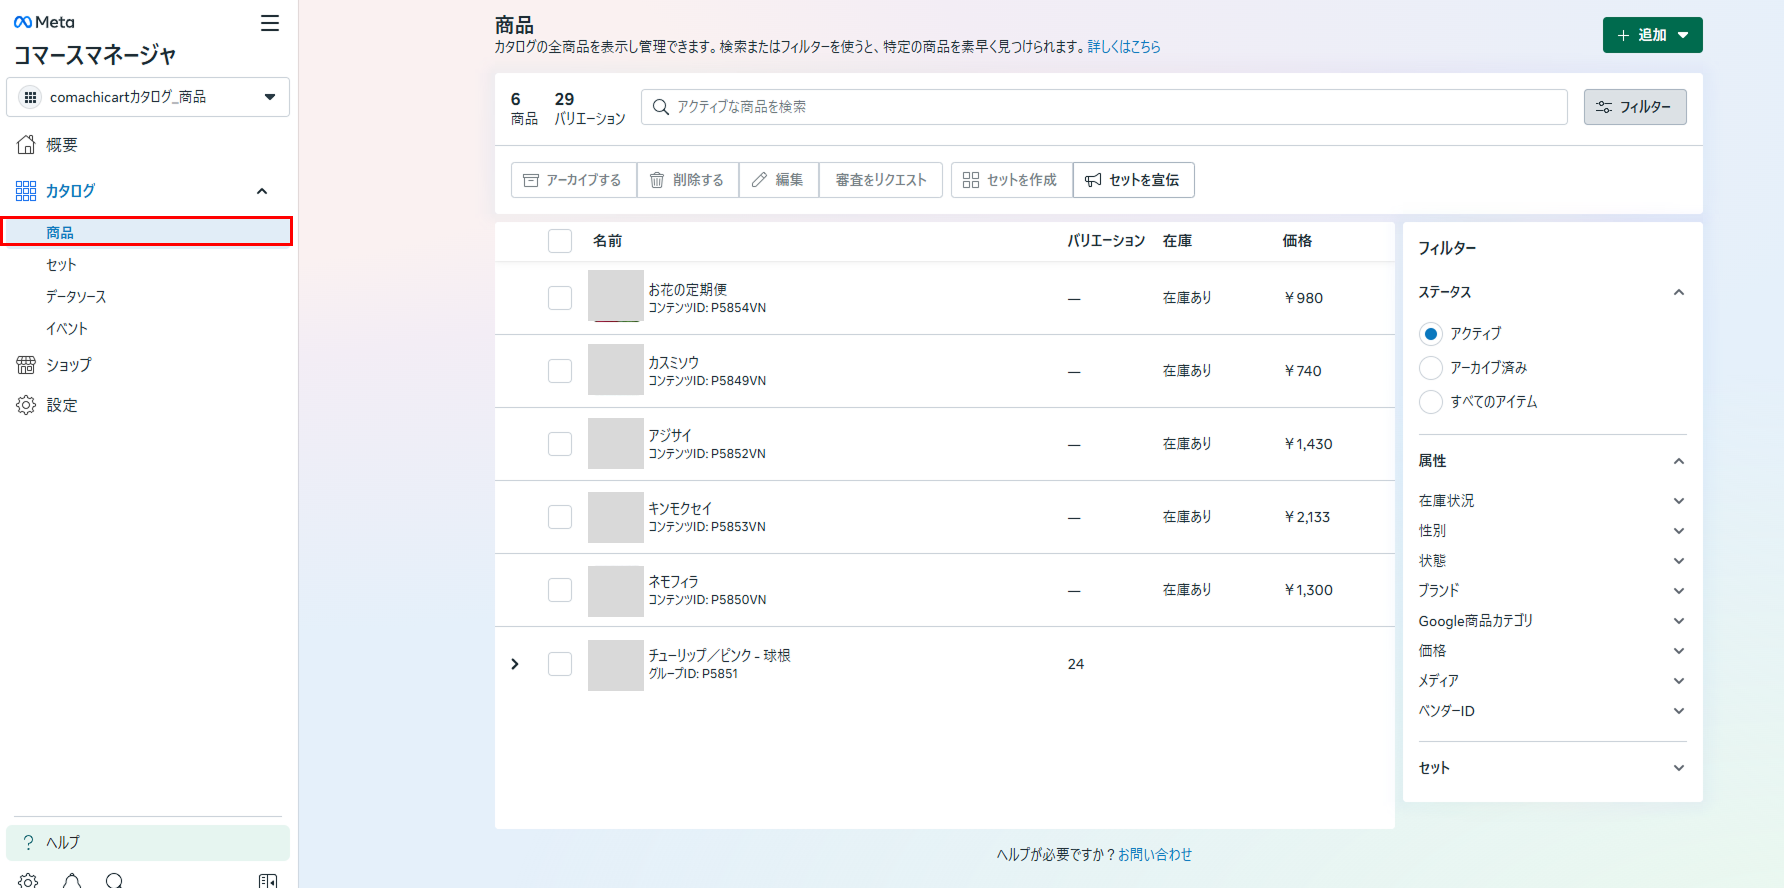The height and width of the screenshot is (888, 1784).
Task: Click the ショップ shop icon in sidebar
Action: point(26,365)
